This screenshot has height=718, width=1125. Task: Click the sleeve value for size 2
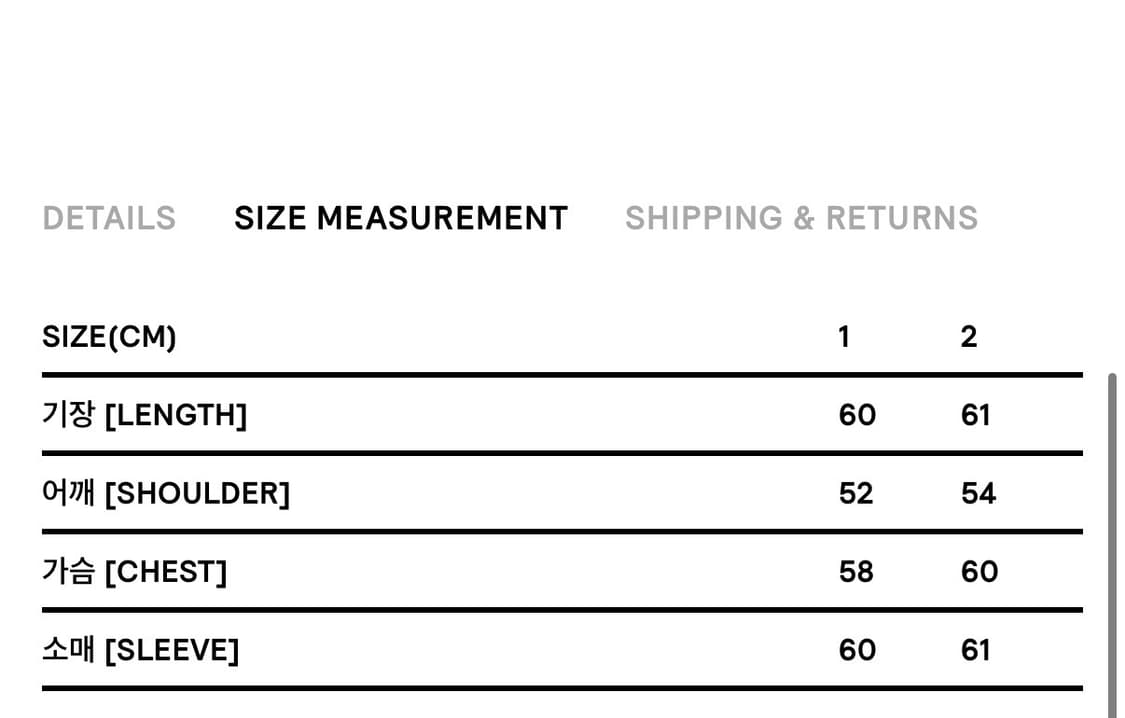click(975, 650)
